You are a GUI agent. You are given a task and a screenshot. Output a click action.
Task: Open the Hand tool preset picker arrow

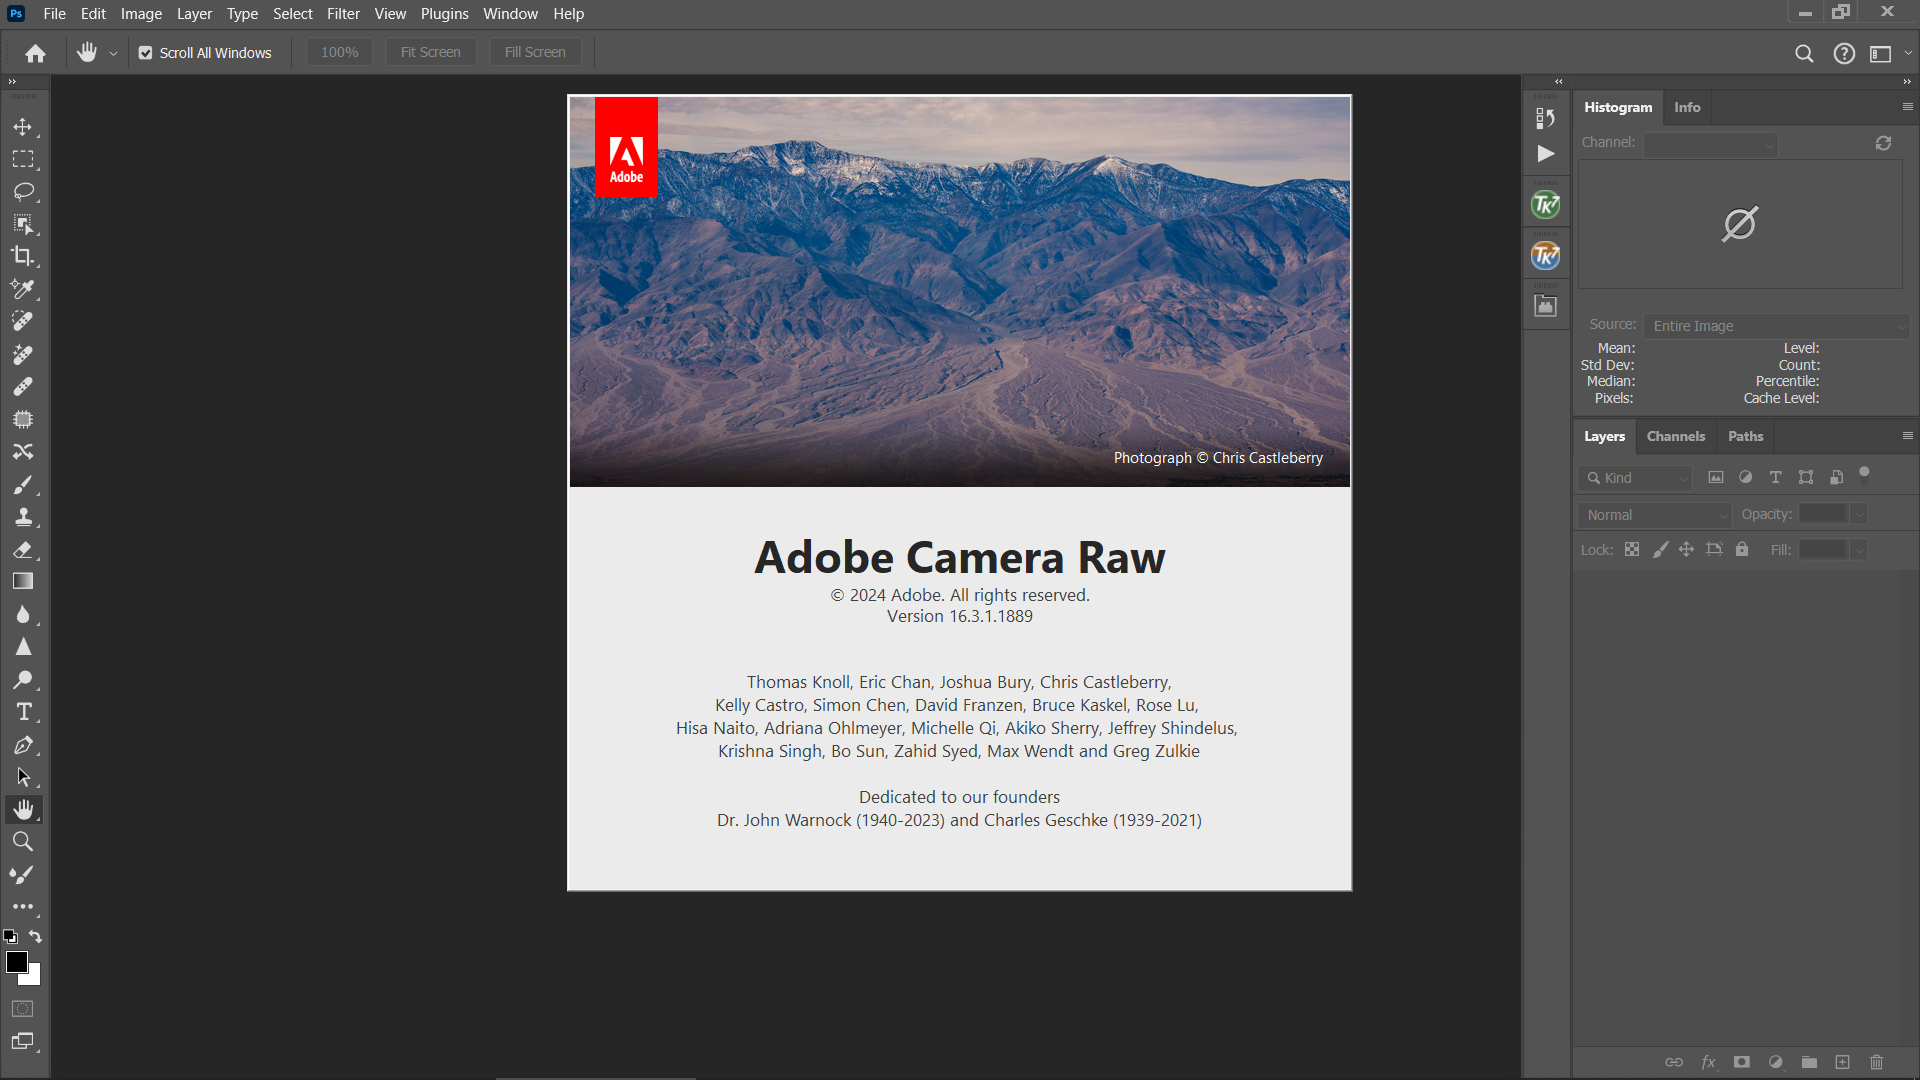[x=113, y=53]
